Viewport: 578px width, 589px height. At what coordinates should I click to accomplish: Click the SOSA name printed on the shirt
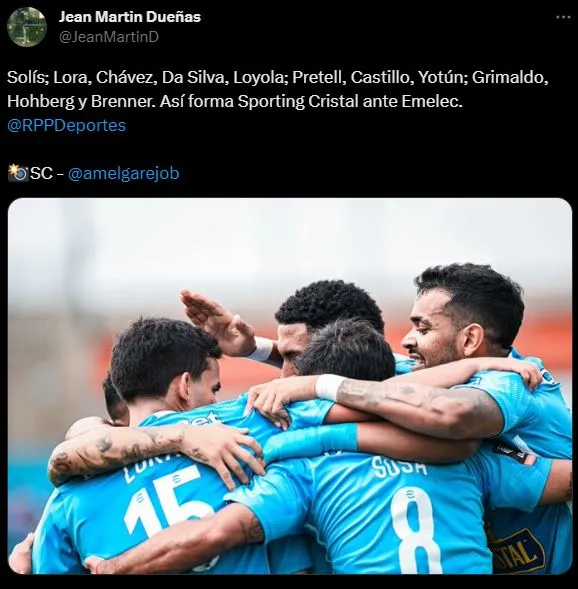click(399, 467)
